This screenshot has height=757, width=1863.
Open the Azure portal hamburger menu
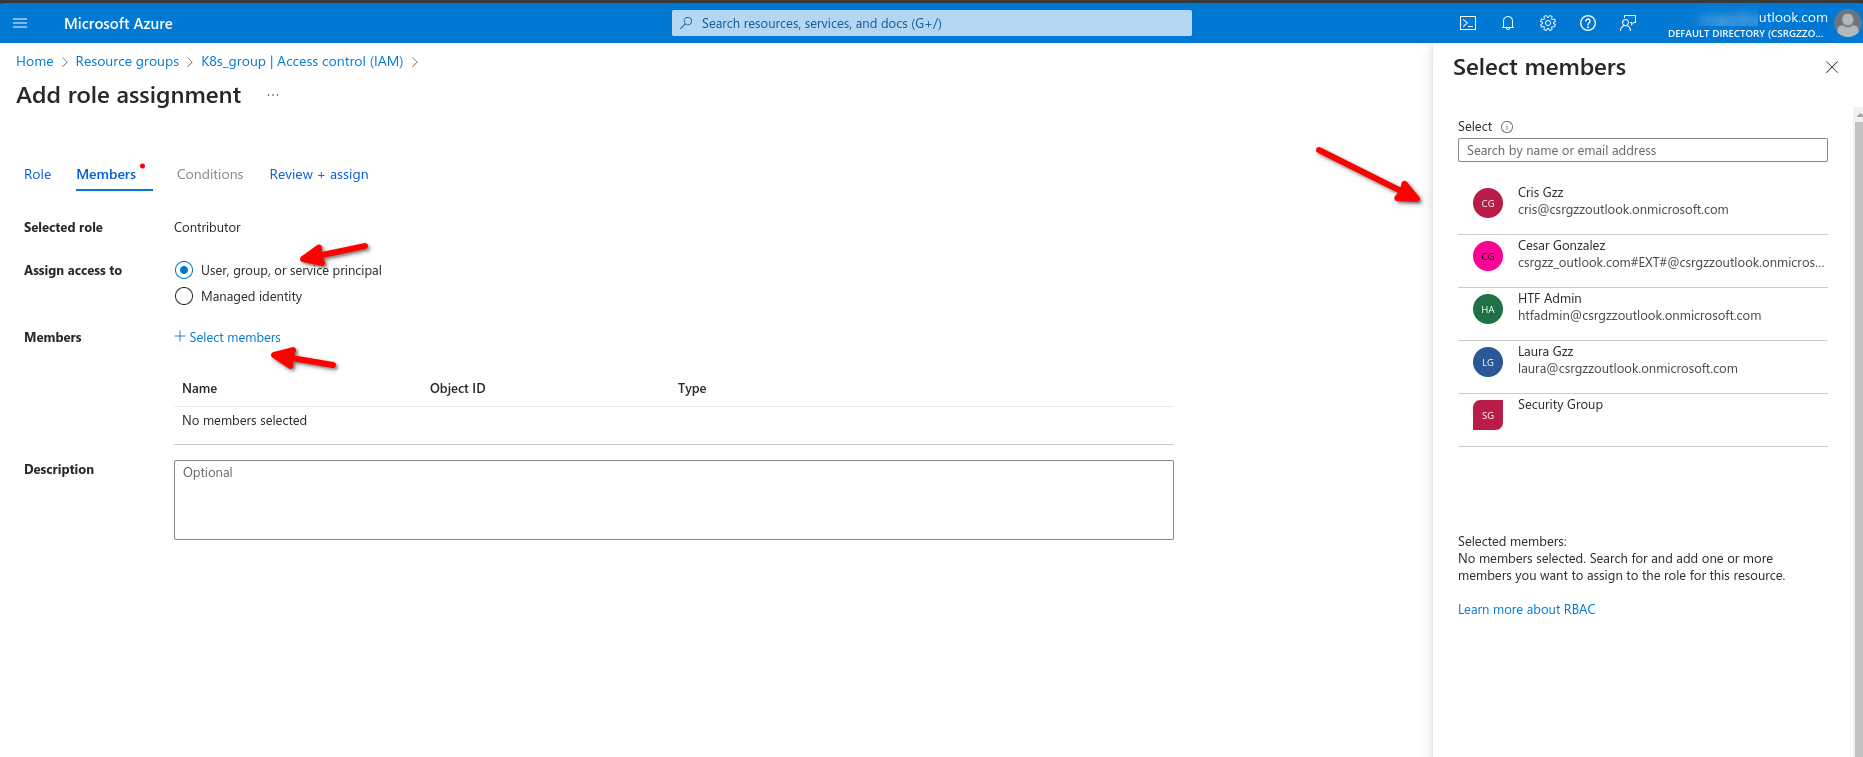click(20, 23)
